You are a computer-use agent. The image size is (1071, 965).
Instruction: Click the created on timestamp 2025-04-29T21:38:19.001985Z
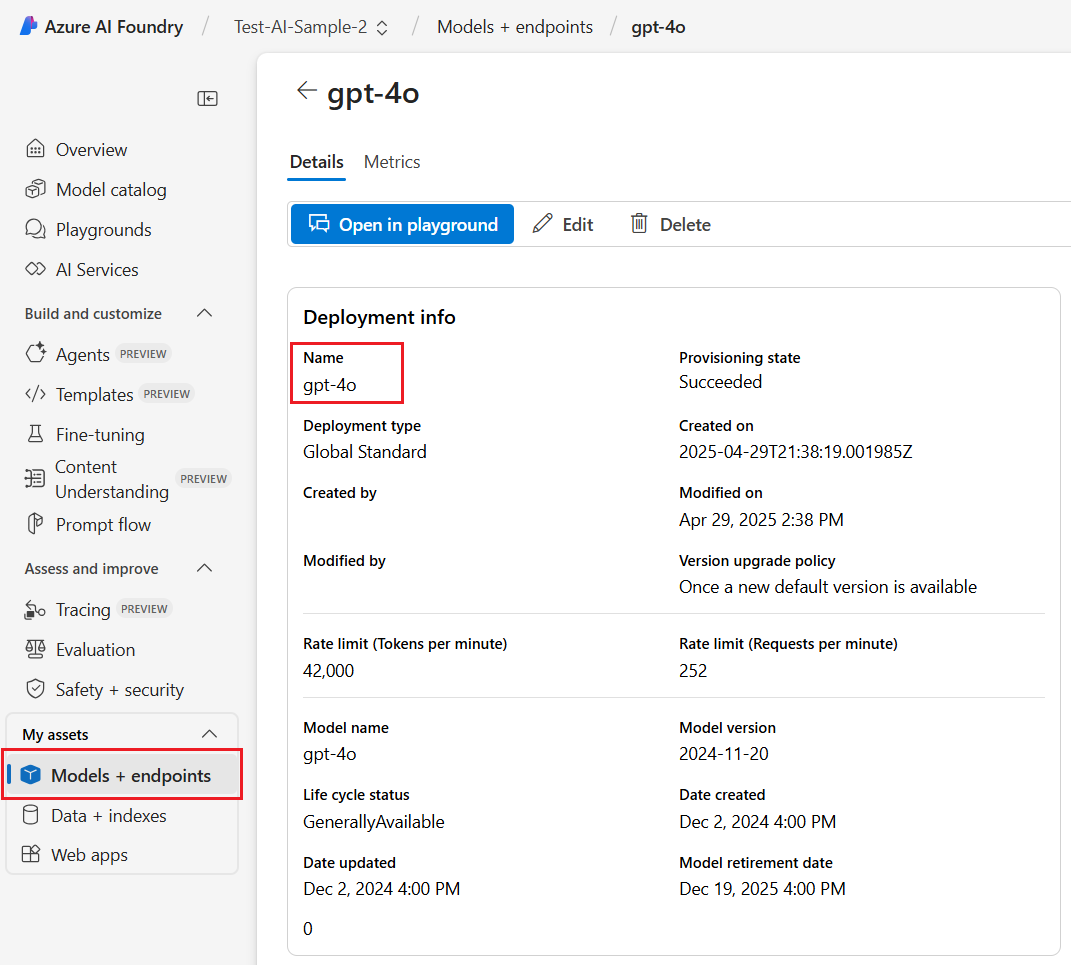point(796,451)
